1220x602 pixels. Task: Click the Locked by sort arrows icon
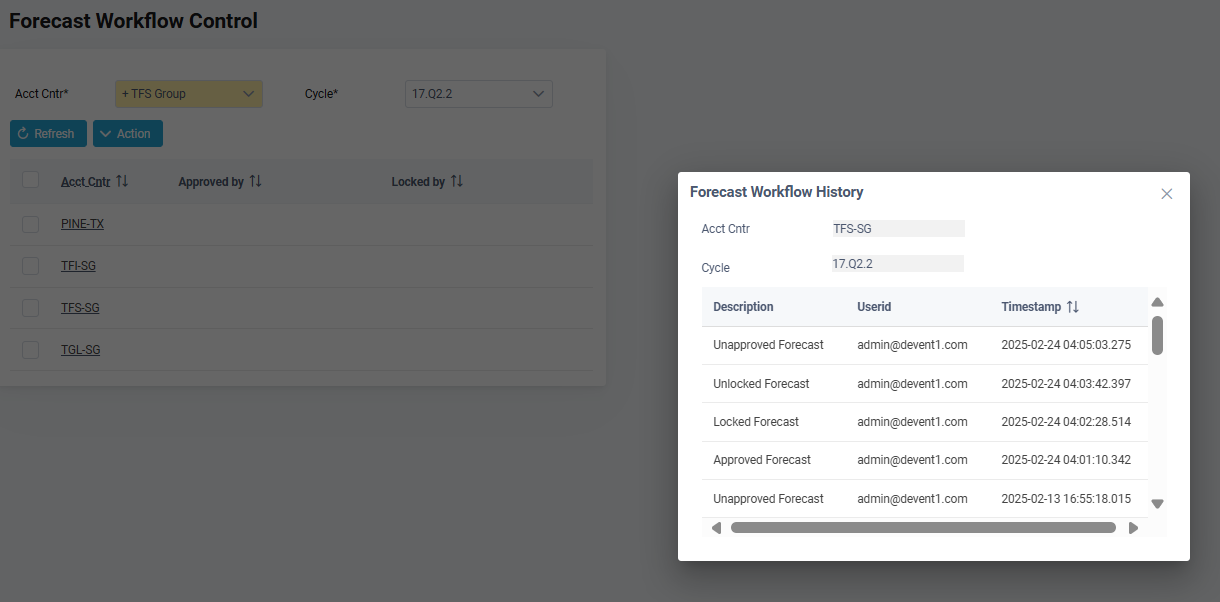tap(456, 181)
